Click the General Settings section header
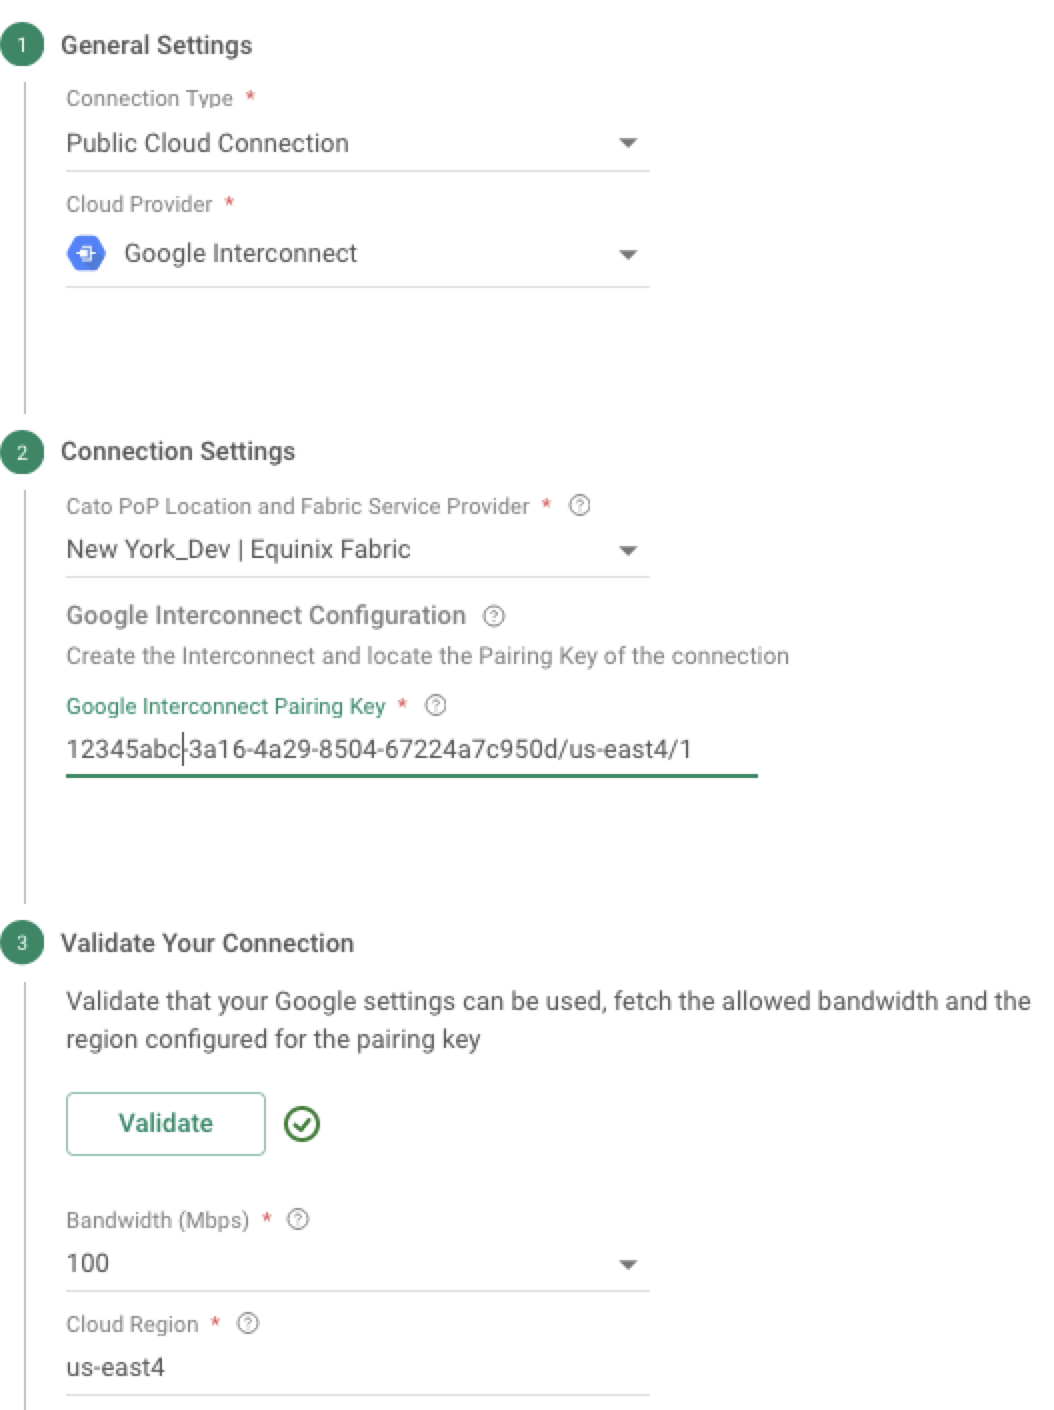Screen dimensions: 1054x1410 (x=157, y=44)
